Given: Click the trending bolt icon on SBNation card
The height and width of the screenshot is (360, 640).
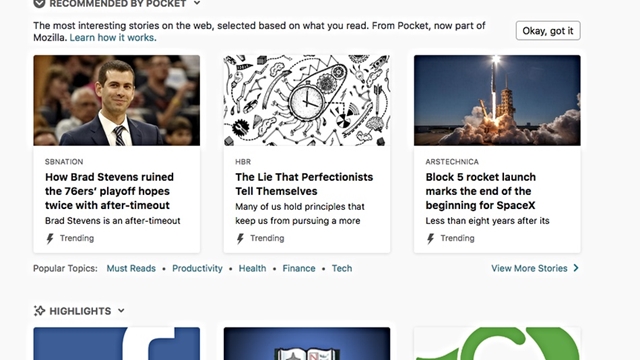Looking at the screenshot, I should coord(50,238).
